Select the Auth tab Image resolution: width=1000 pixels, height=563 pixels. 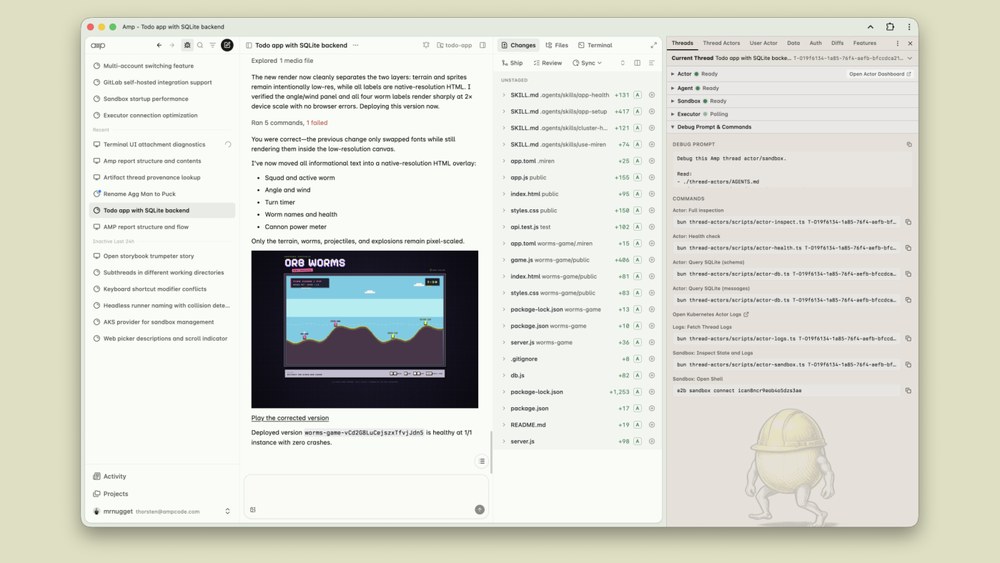[816, 43]
